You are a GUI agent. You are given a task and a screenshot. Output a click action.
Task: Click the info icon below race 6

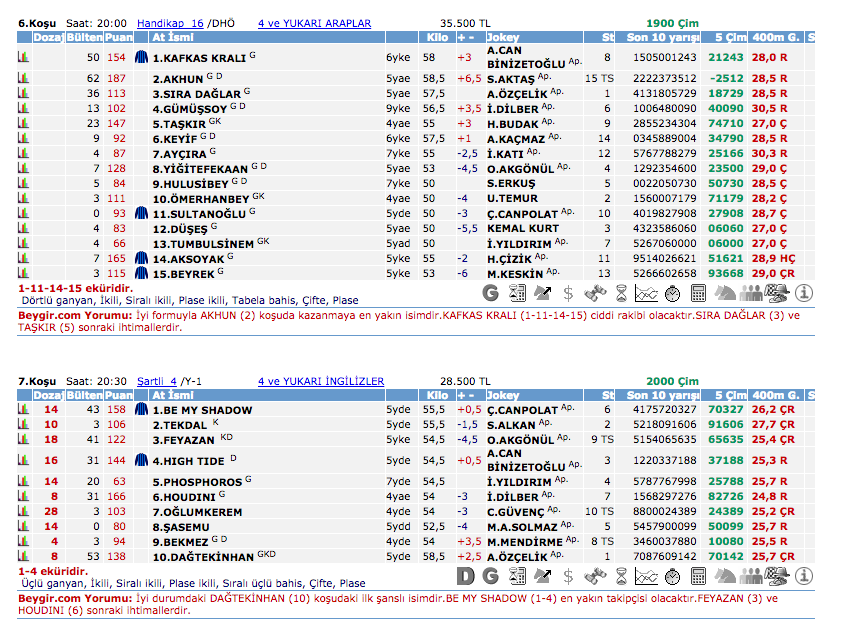coord(804,293)
